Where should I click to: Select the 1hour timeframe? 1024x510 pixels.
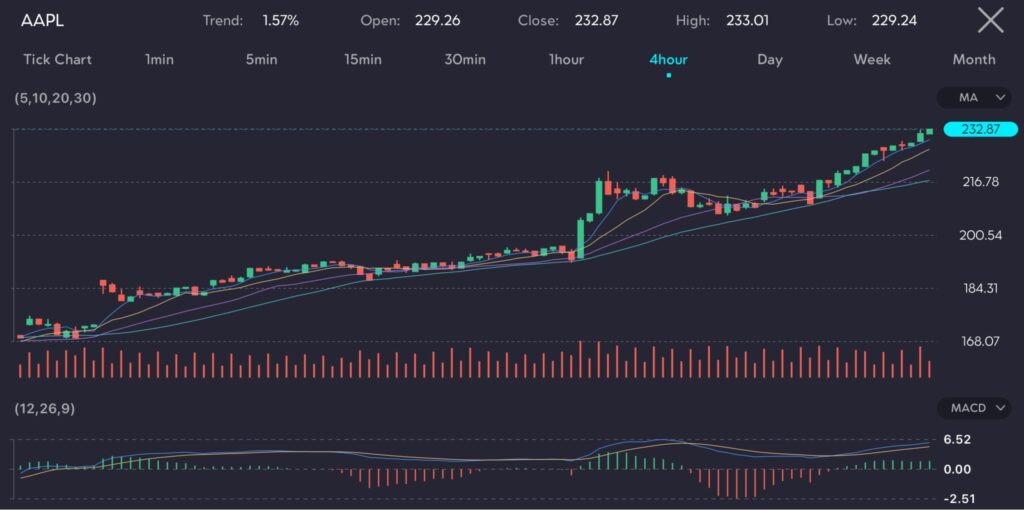(x=566, y=60)
